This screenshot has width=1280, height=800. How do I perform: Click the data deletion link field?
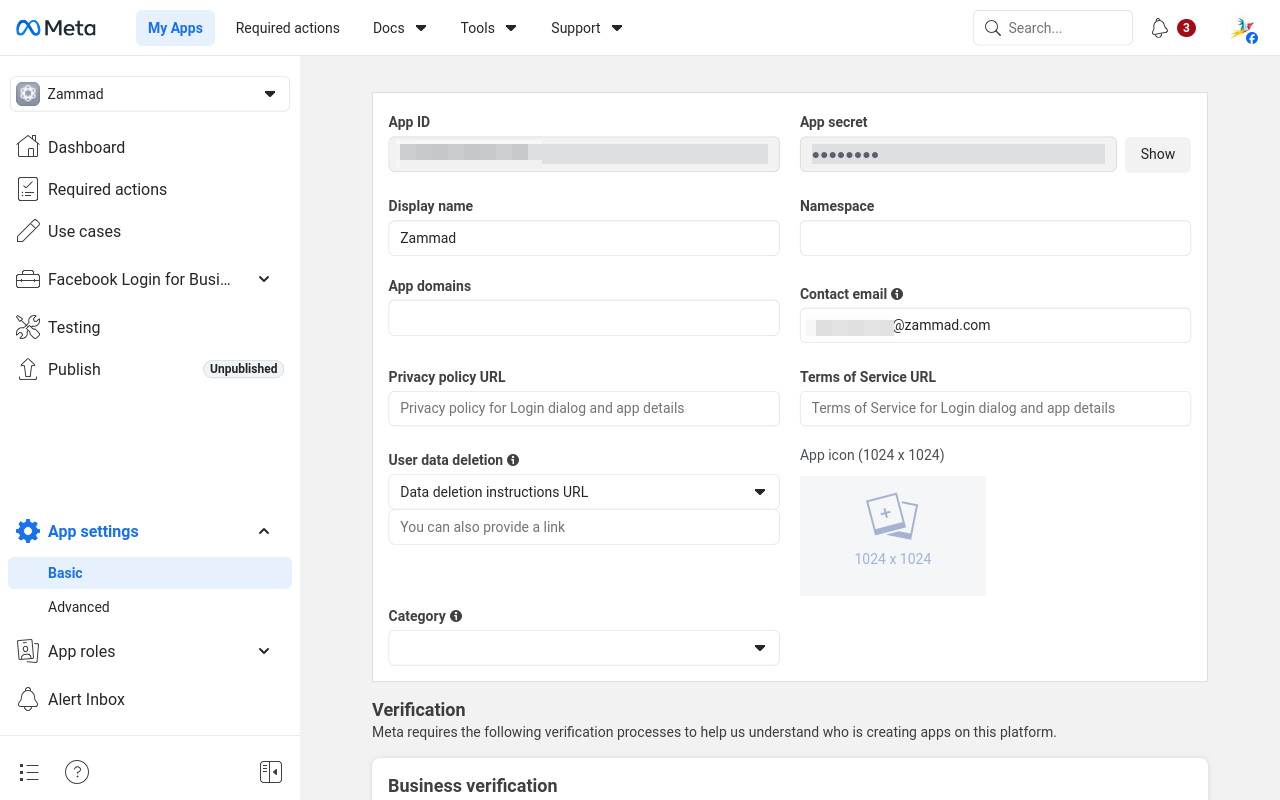point(584,527)
